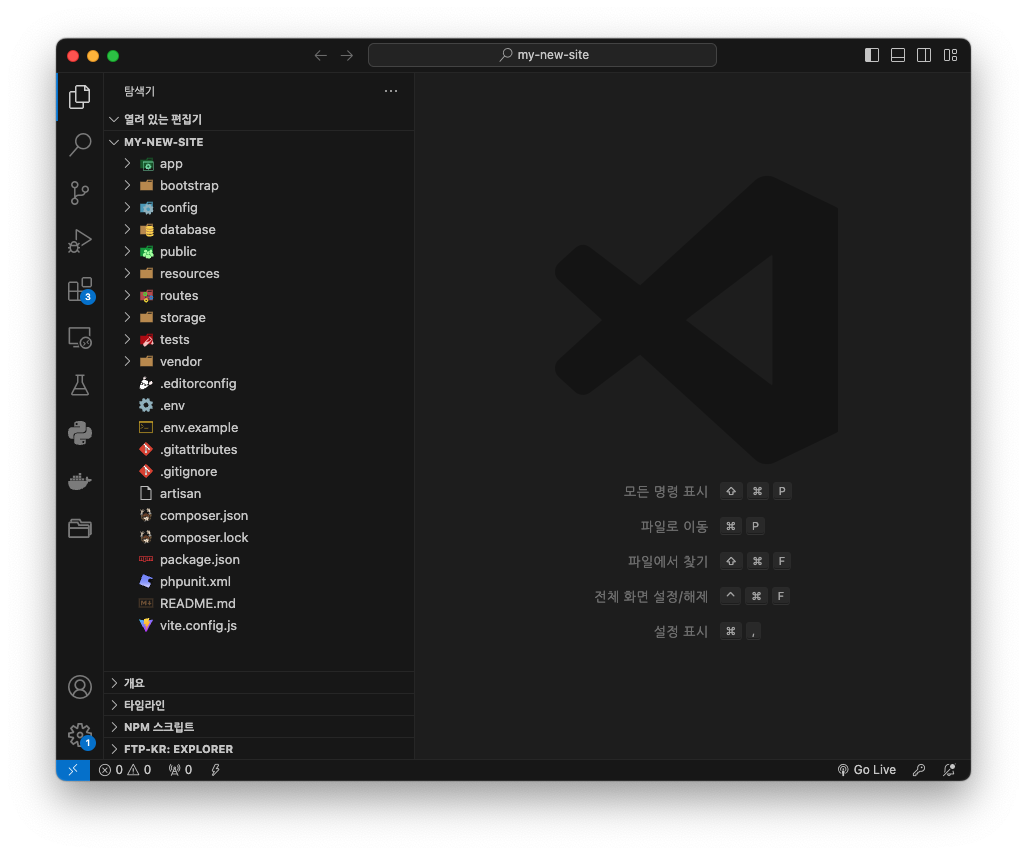1027x855 pixels.
Task: Click the key icon in status bar
Action: pos(919,770)
